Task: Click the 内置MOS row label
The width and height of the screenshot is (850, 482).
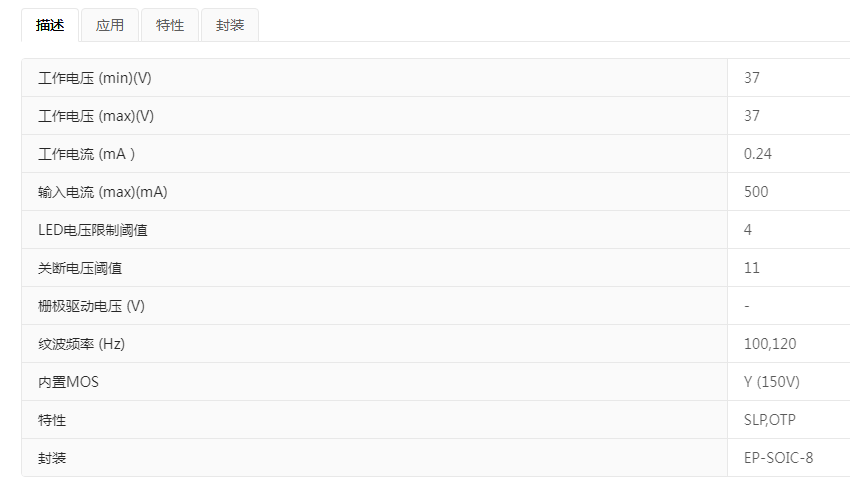Action: tap(68, 382)
